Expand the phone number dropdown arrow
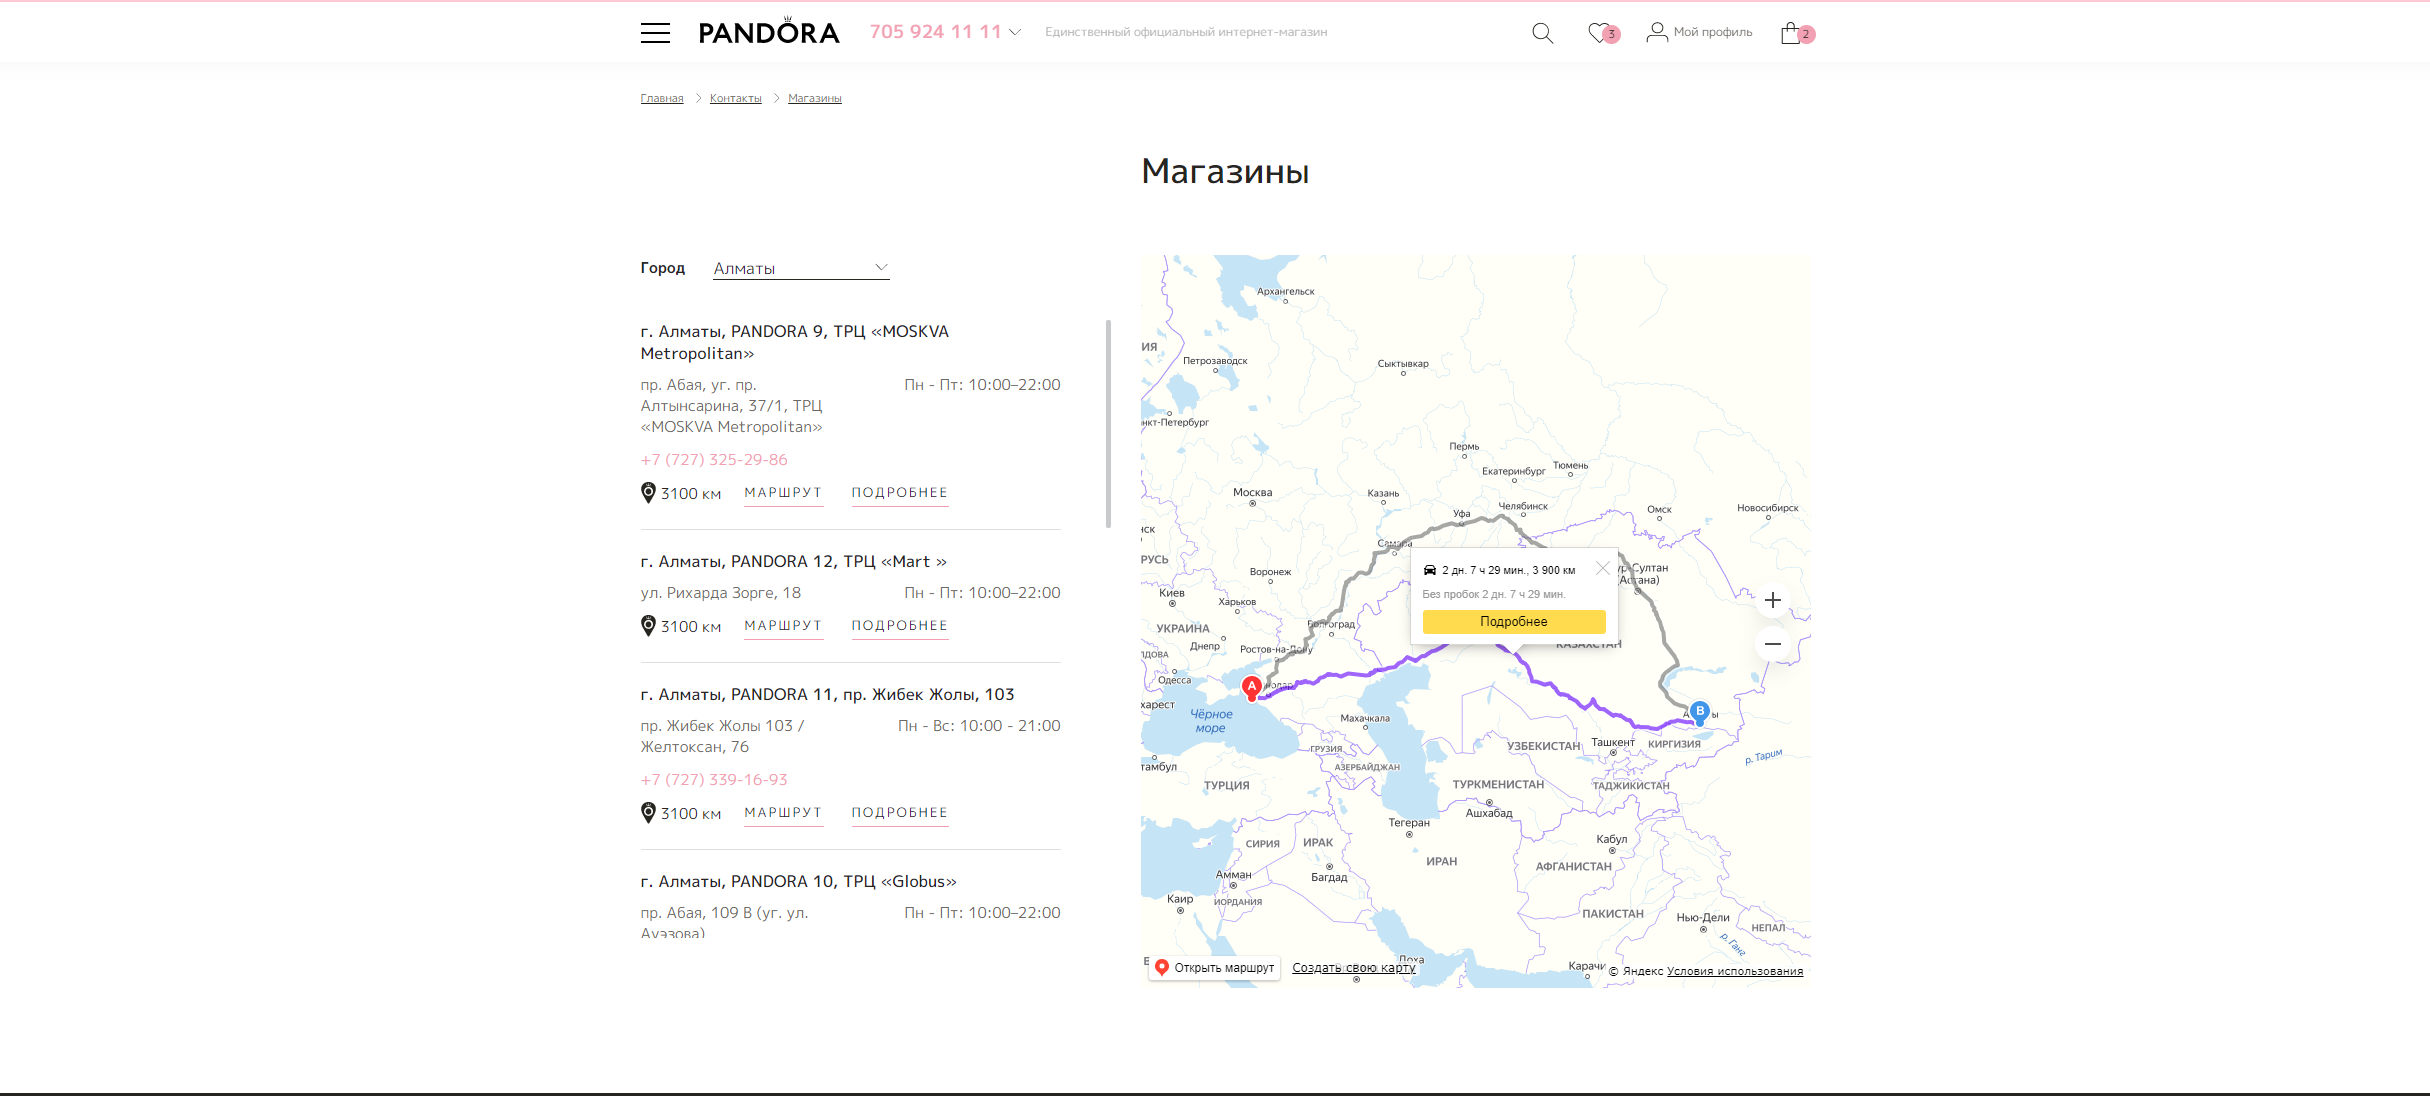 pos(1015,32)
